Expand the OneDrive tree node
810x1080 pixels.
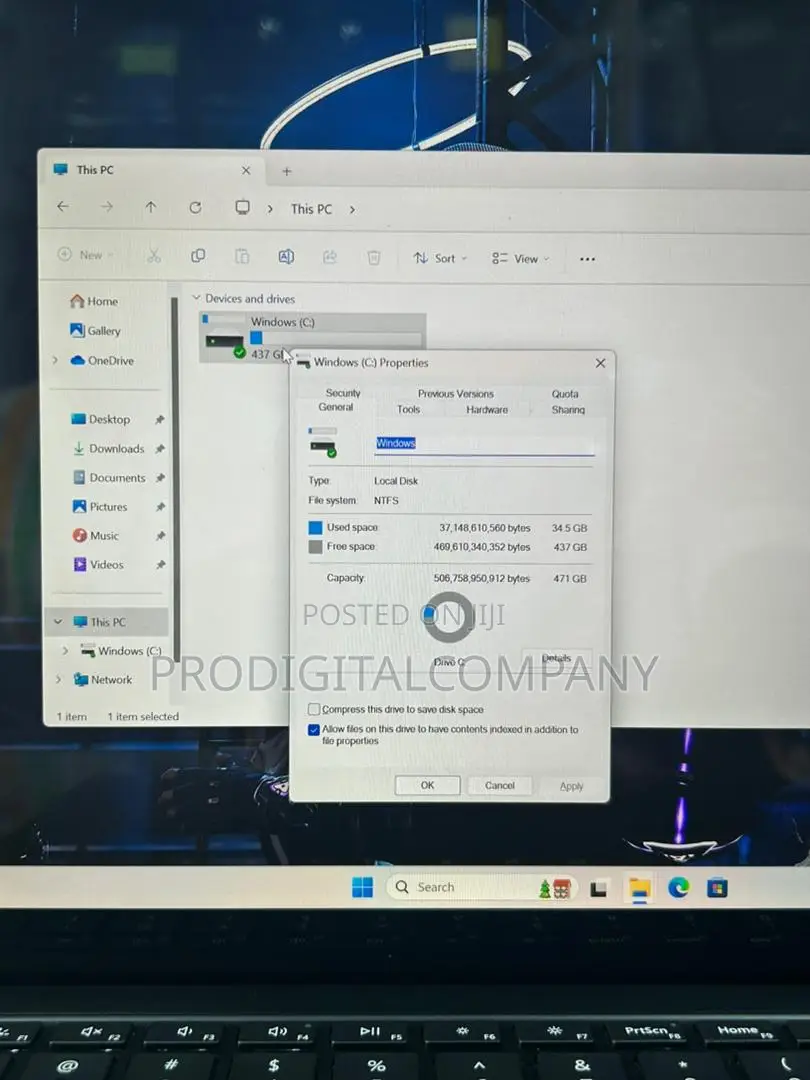[x=55, y=360]
